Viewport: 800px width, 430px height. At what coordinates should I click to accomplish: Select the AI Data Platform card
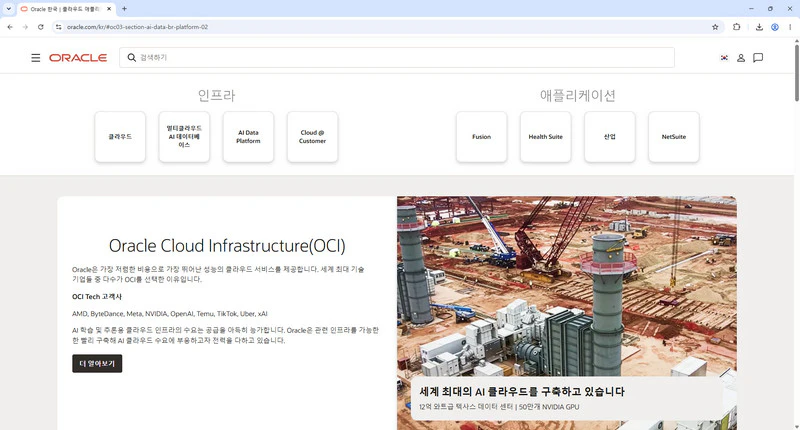click(x=248, y=137)
